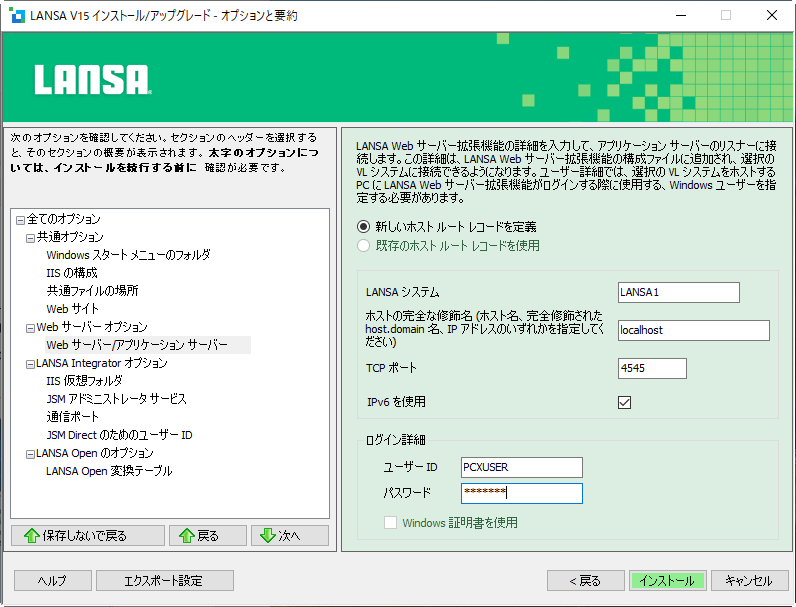Toggle the 'IPv6 を使用' checkbox

coord(624,402)
